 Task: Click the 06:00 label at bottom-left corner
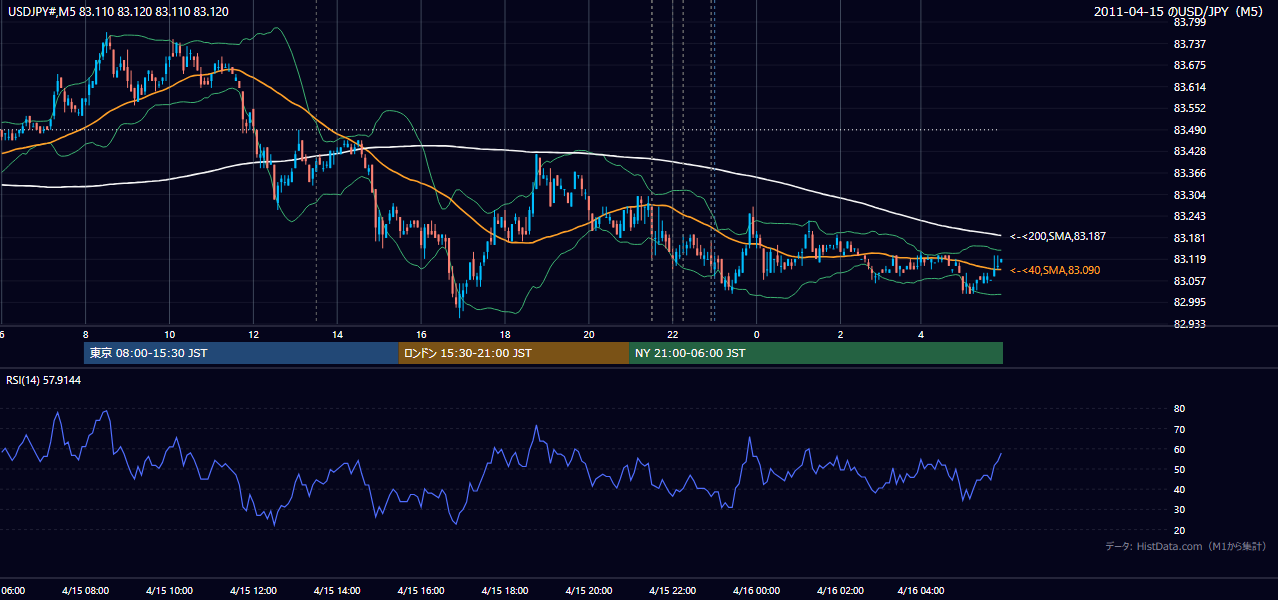pyautogui.click(x=13, y=590)
